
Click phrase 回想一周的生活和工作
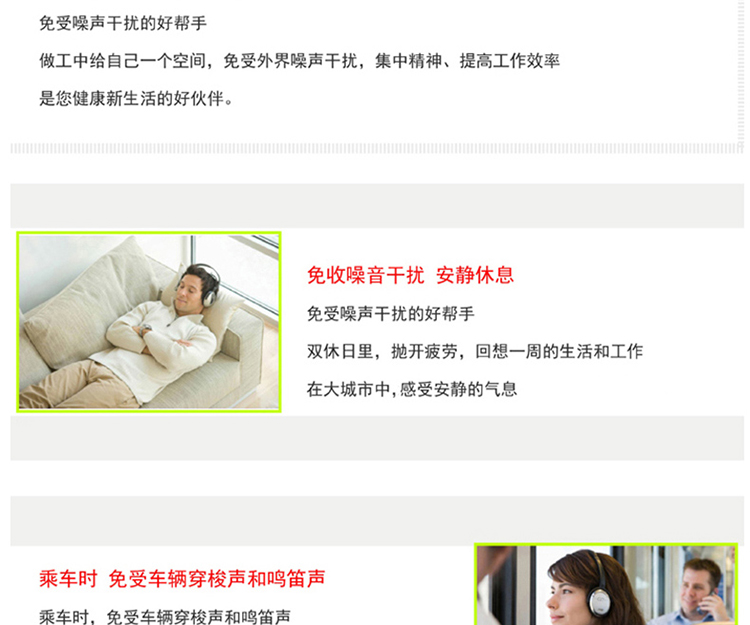(559, 351)
